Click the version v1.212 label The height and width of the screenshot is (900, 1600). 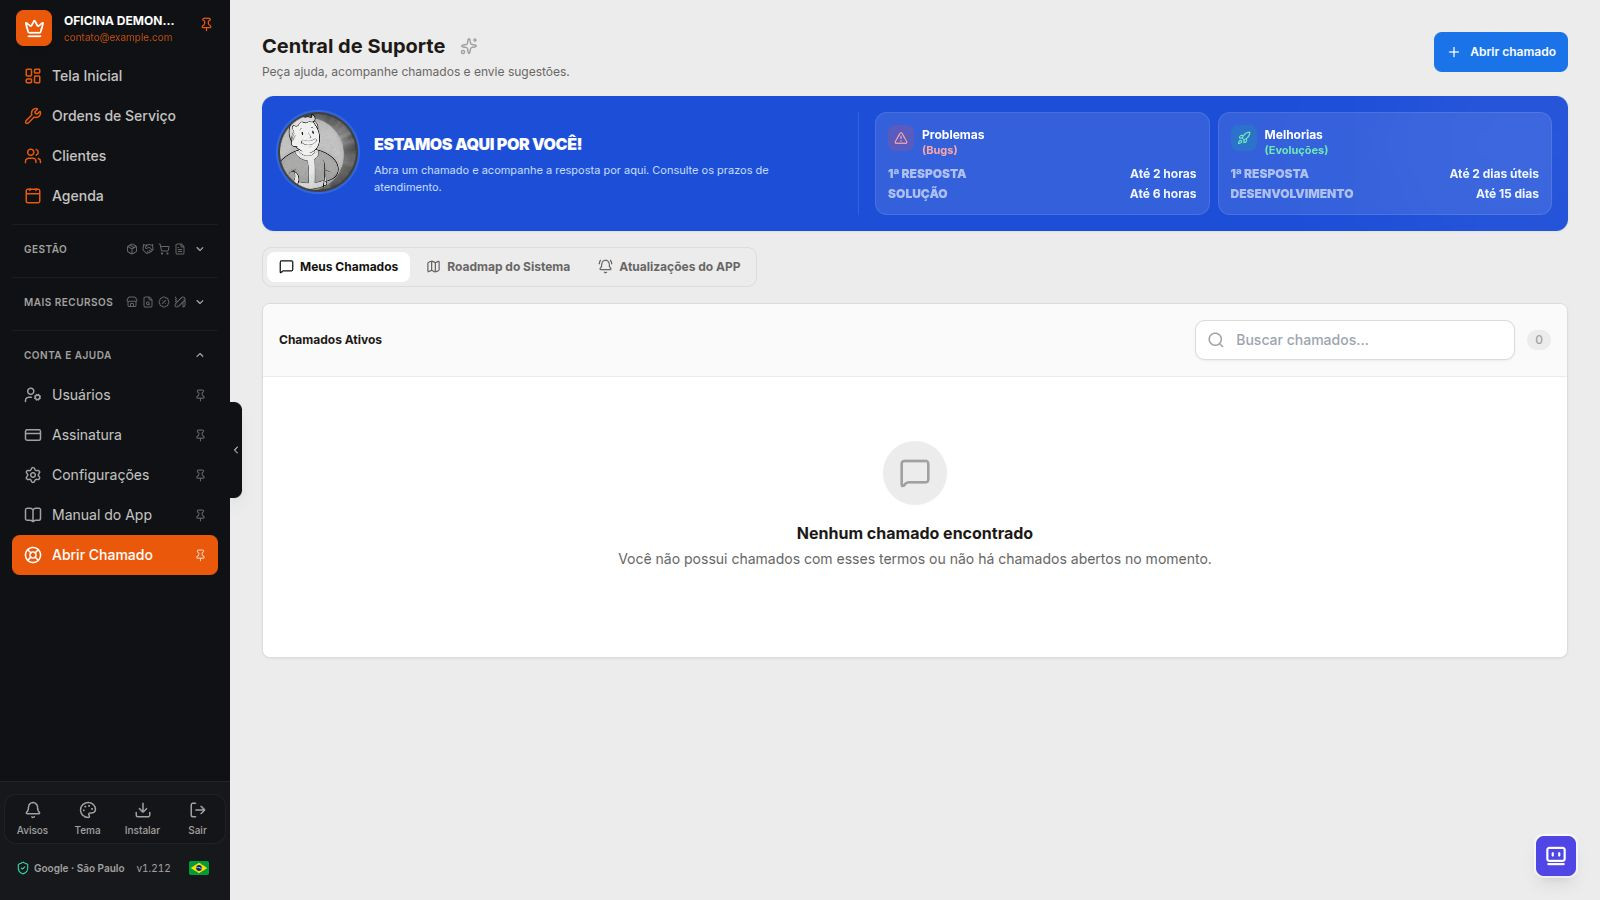coord(154,868)
